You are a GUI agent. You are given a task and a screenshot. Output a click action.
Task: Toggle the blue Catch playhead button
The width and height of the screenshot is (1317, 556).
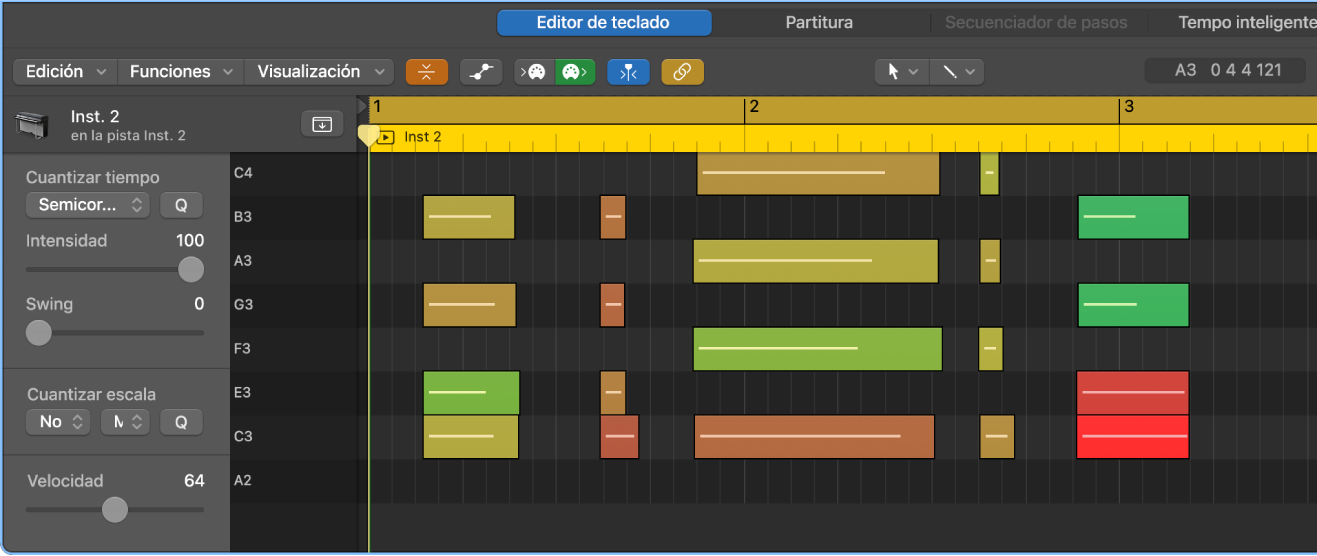(628, 72)
